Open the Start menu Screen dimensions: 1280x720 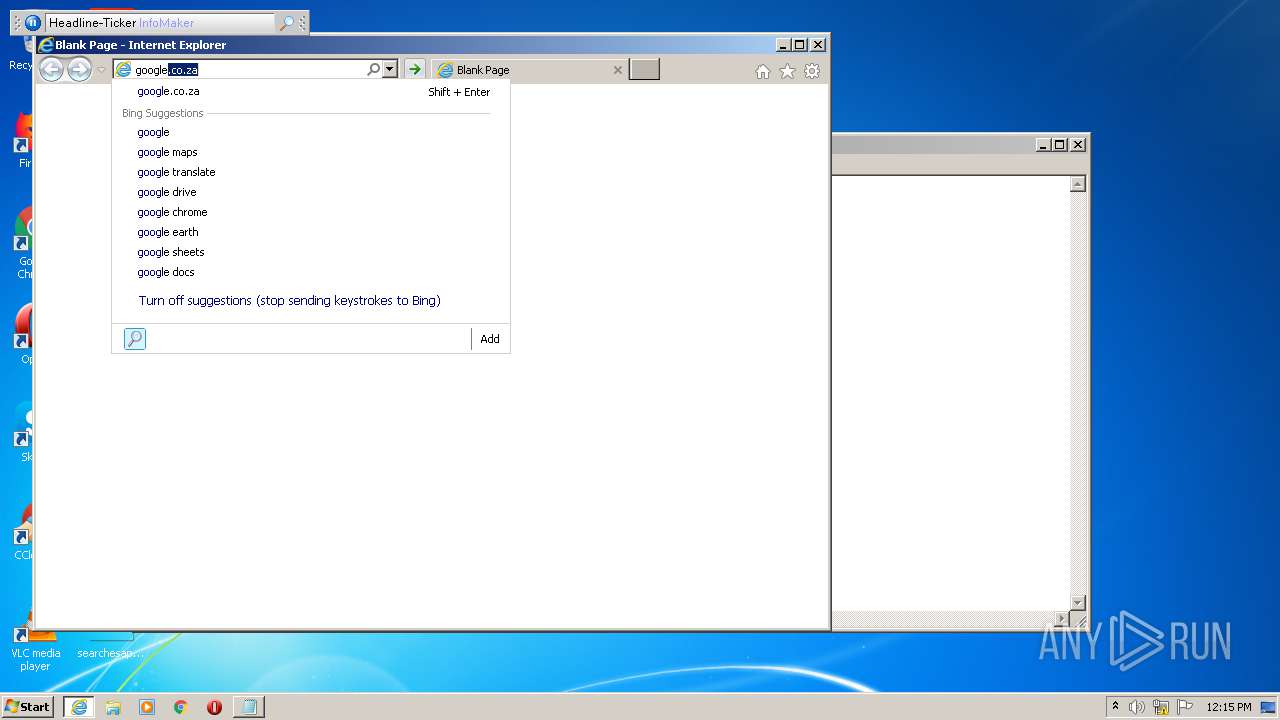(x=27, y=707)
